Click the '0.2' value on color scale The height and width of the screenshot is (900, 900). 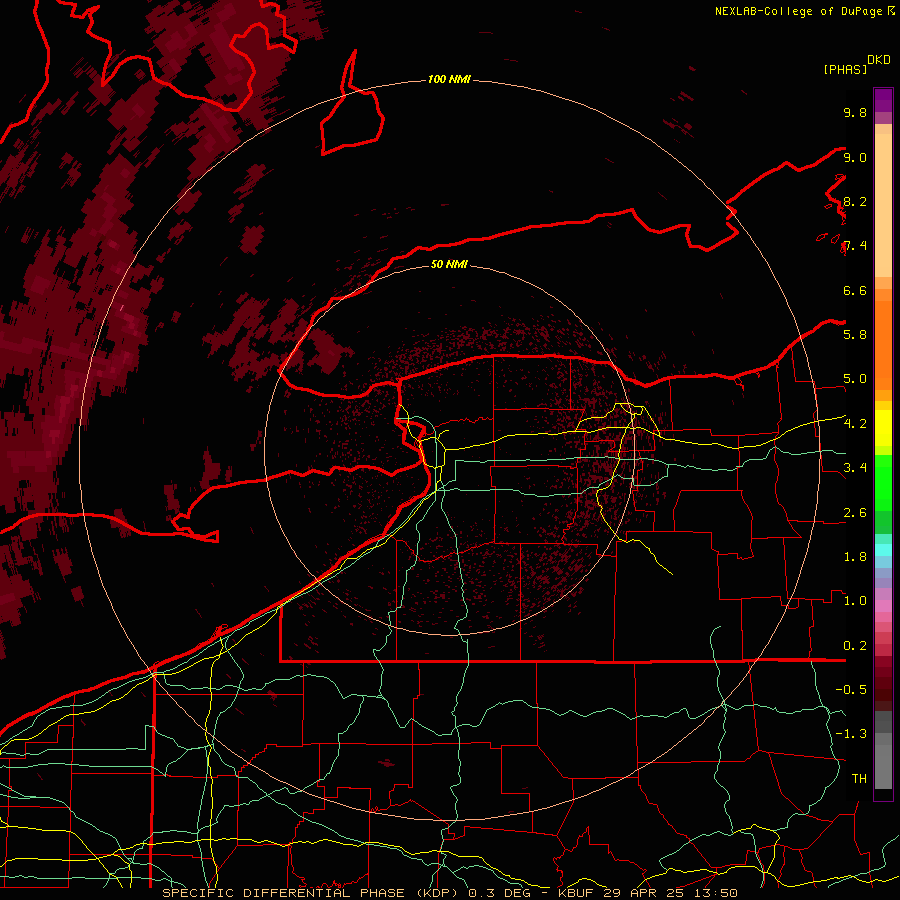coord(855,646)
